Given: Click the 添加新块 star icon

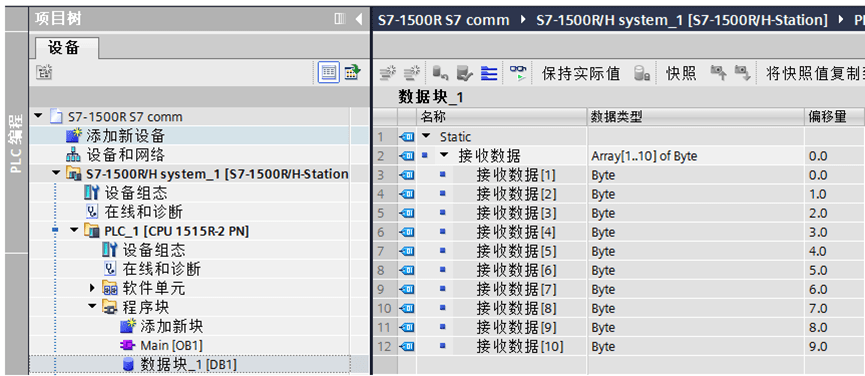Looking at the screenshot, I should (x=127, y=326).
